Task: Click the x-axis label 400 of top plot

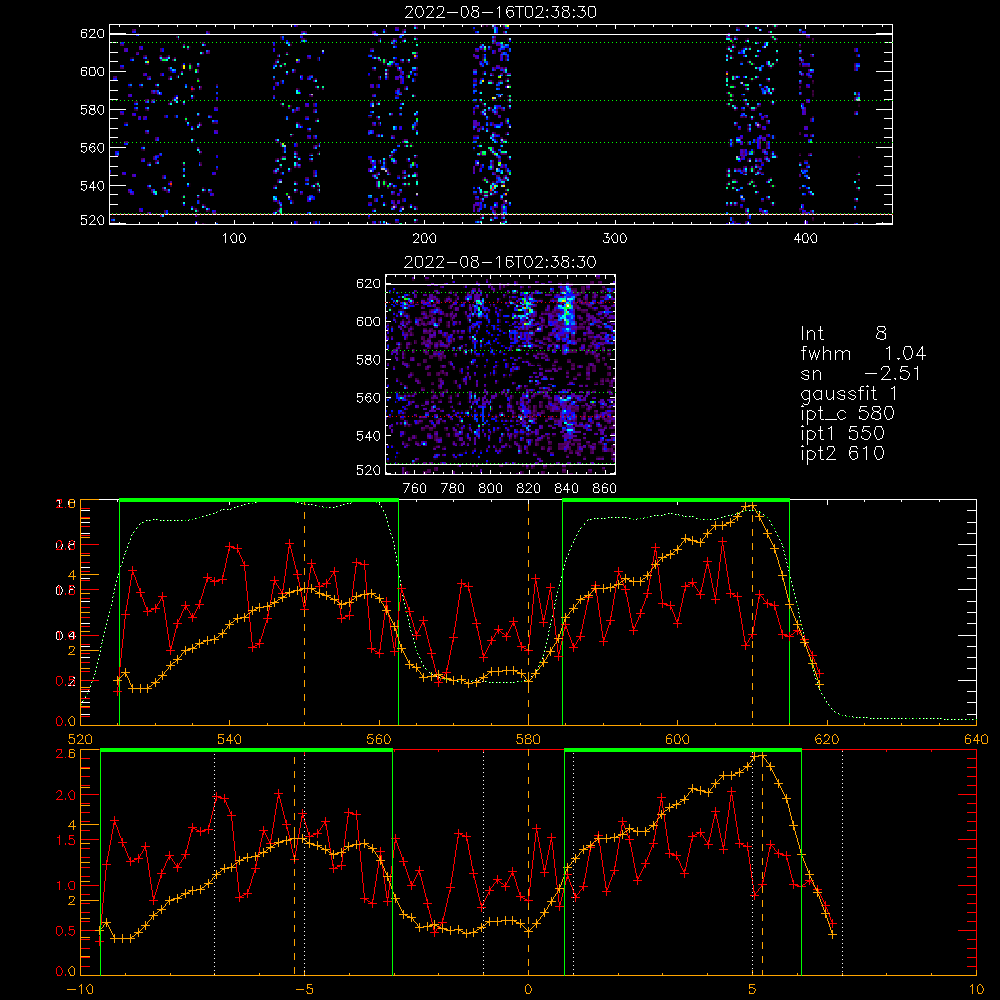Action: pos(805,239)
